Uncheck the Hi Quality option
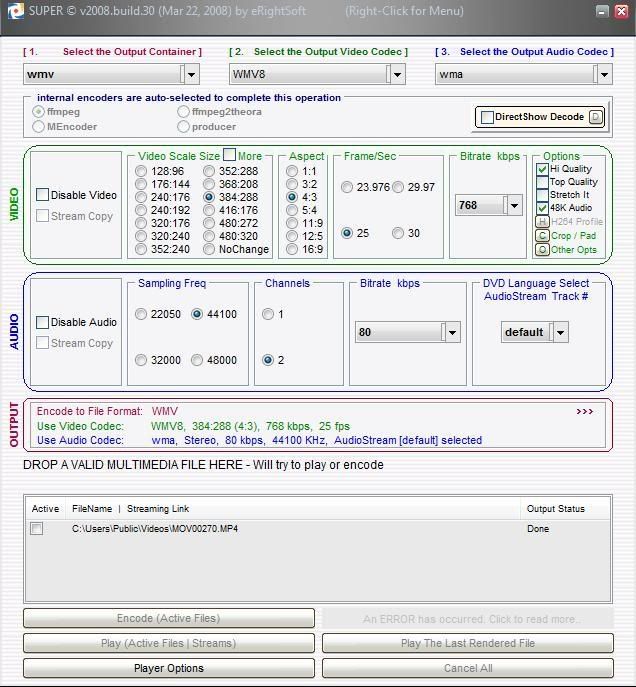This screenshot has height=687, width=636. [x=542, y=169]
